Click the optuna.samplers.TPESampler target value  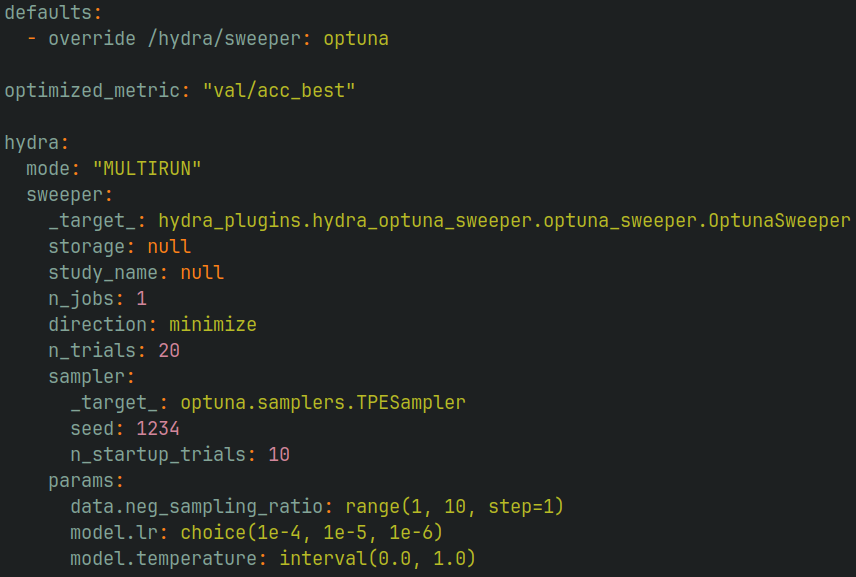click(x=323, y=403)
